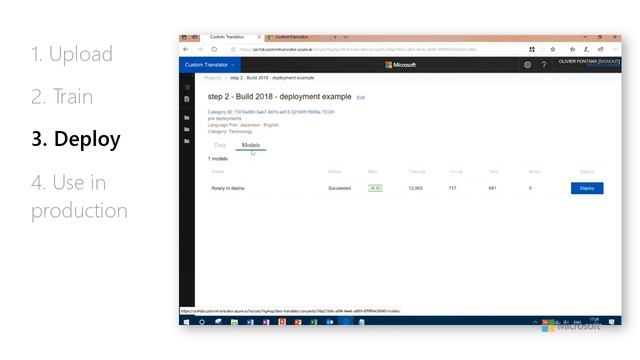Expand the Custom Translator header dropdown
Screen dimensions: 640x360
(x=210, y=65)
